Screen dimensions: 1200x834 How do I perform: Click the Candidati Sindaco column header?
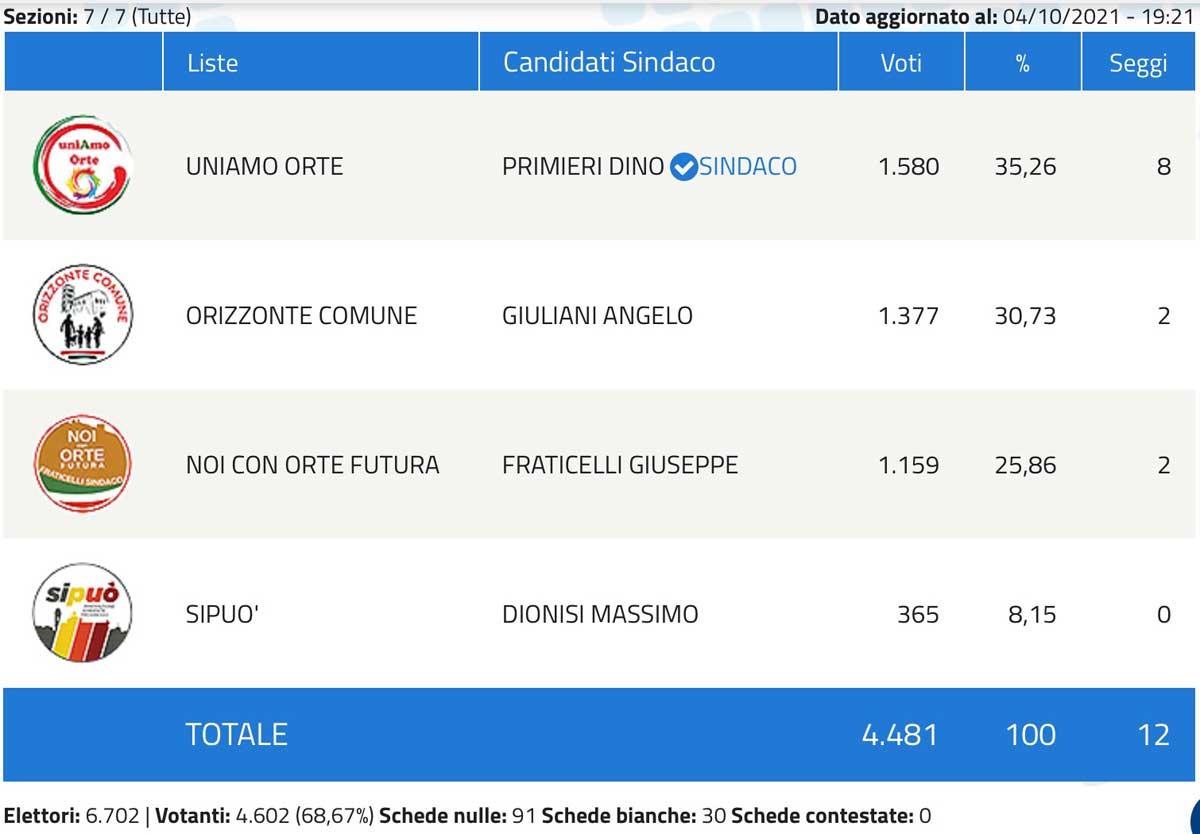pos(609,62)
